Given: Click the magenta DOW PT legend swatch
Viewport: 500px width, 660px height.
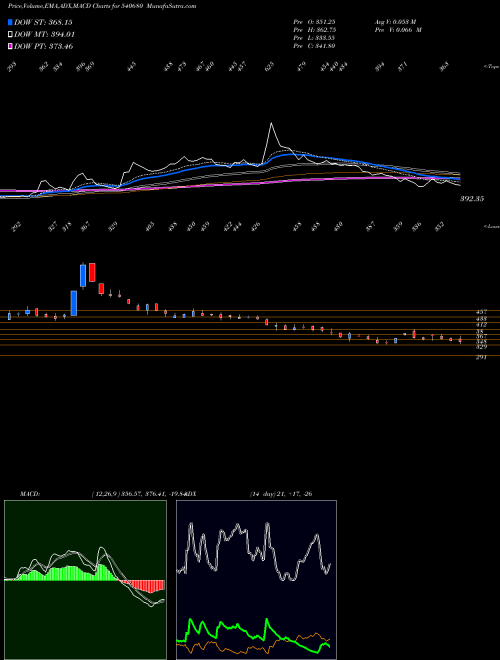Looking at the screenshot, I should coord(10,46).
